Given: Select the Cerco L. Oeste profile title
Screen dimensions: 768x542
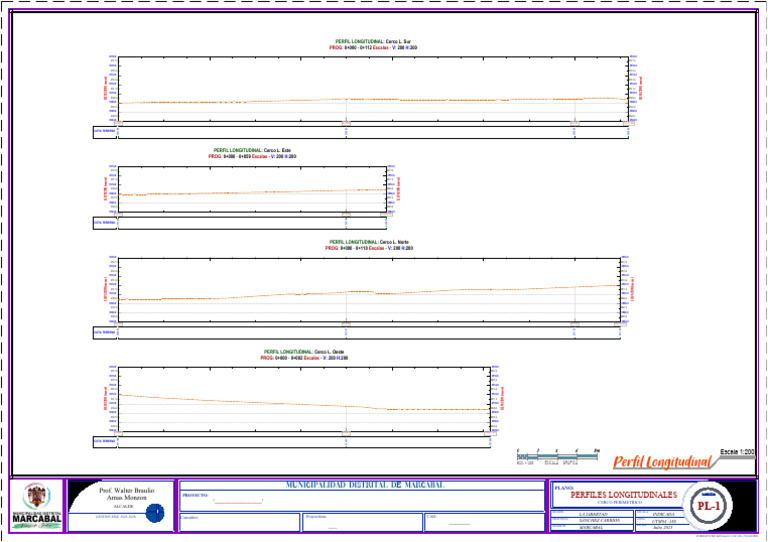Looking at the screenshot, I should (304, 355).
